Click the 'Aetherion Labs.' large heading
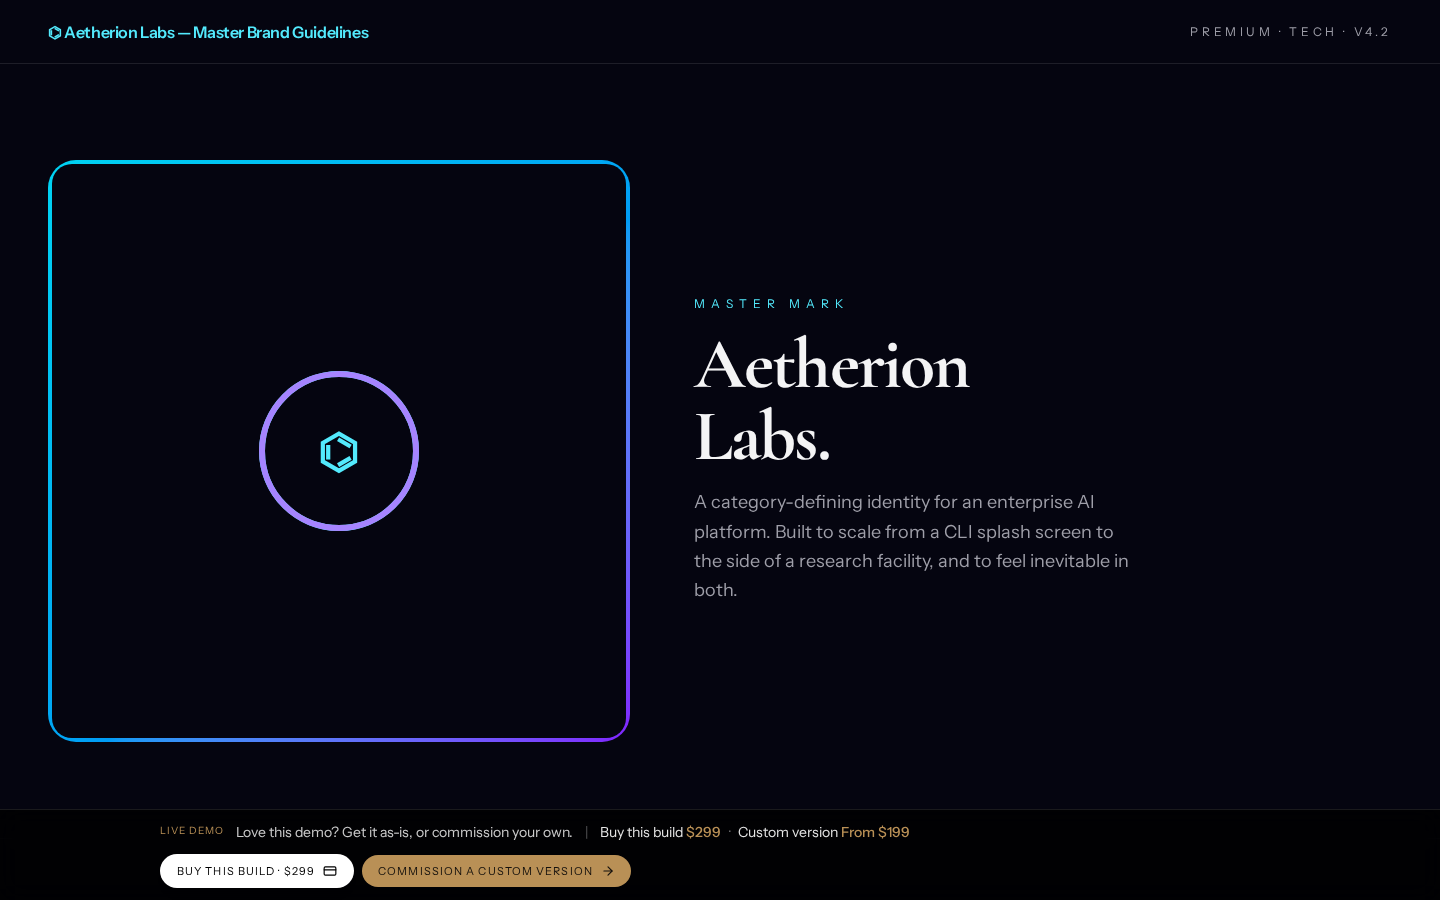 coord(832,401)
